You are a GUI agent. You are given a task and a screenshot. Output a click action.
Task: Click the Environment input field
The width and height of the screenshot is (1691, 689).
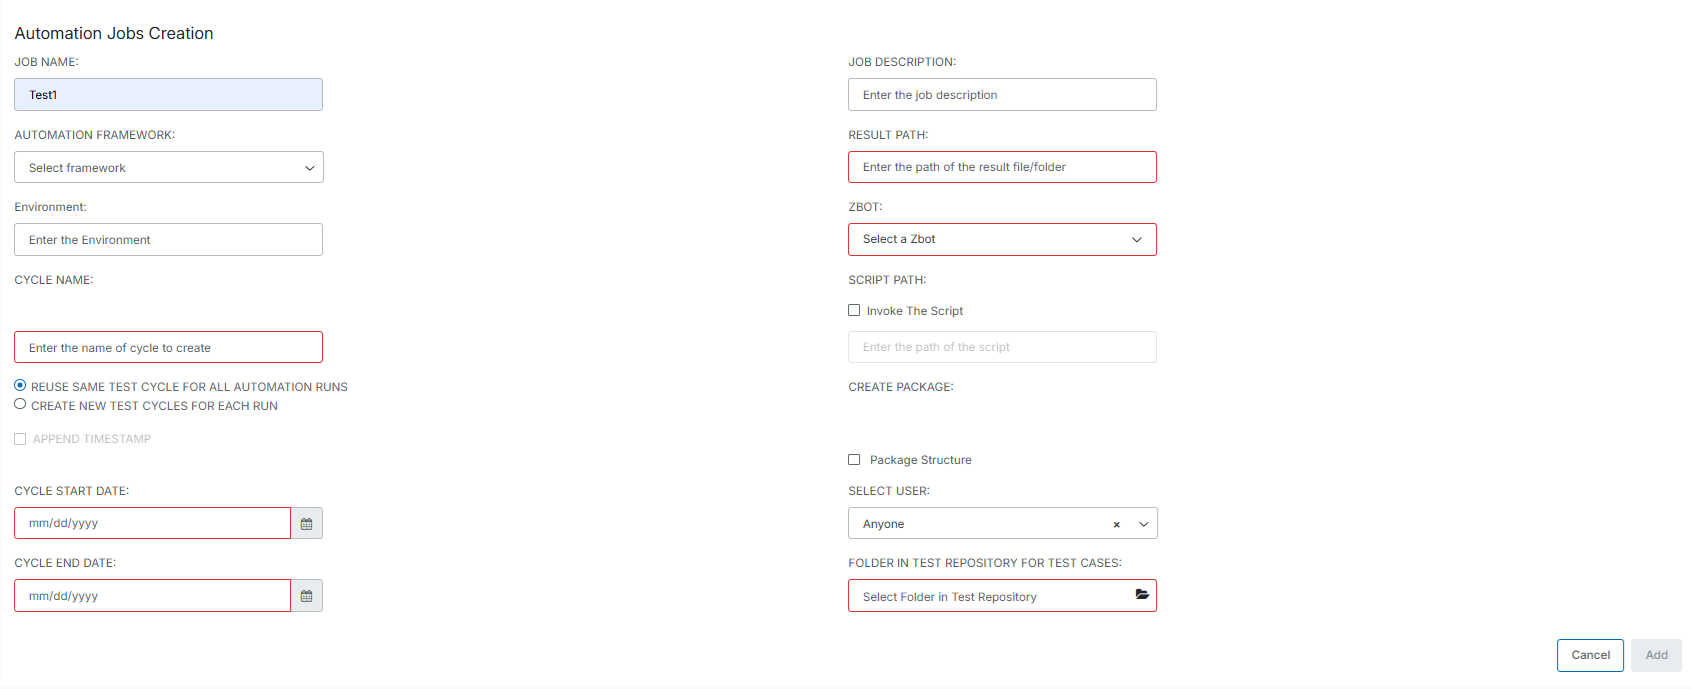tap(169, 240)
